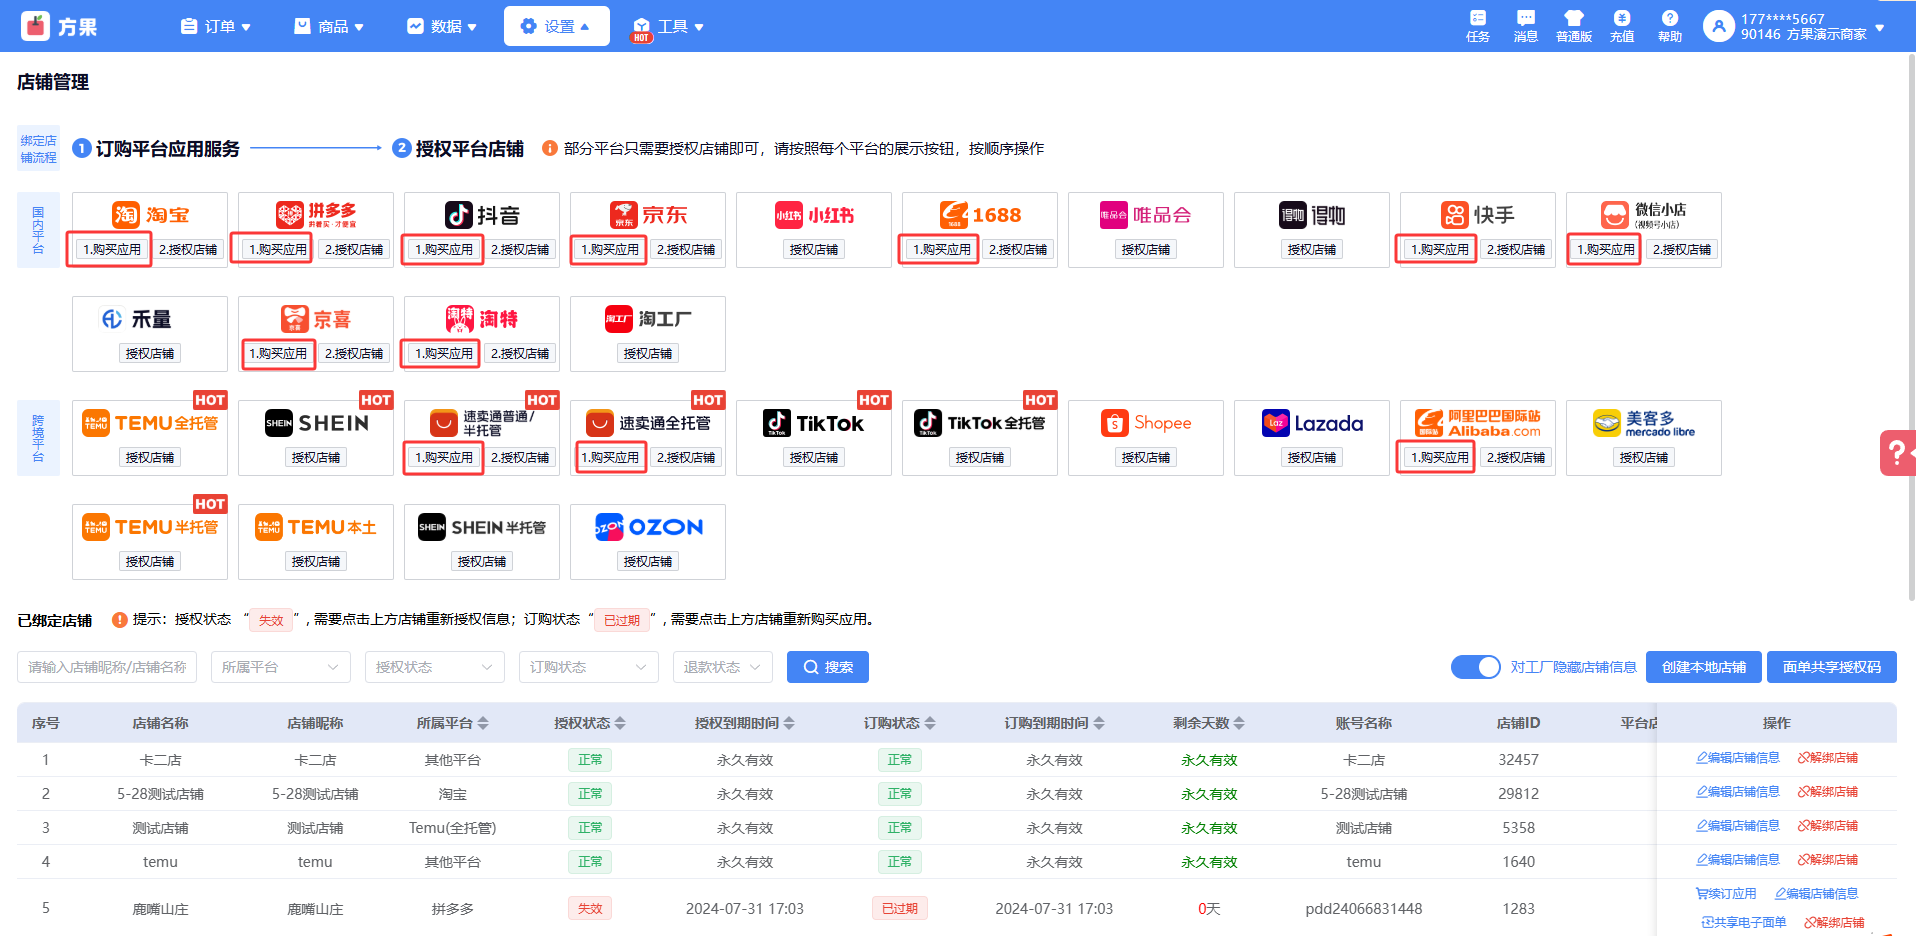The image size is (1916, 936).
Task: Sort table by 所属平台 column
Action: click(x=483, y=723)
